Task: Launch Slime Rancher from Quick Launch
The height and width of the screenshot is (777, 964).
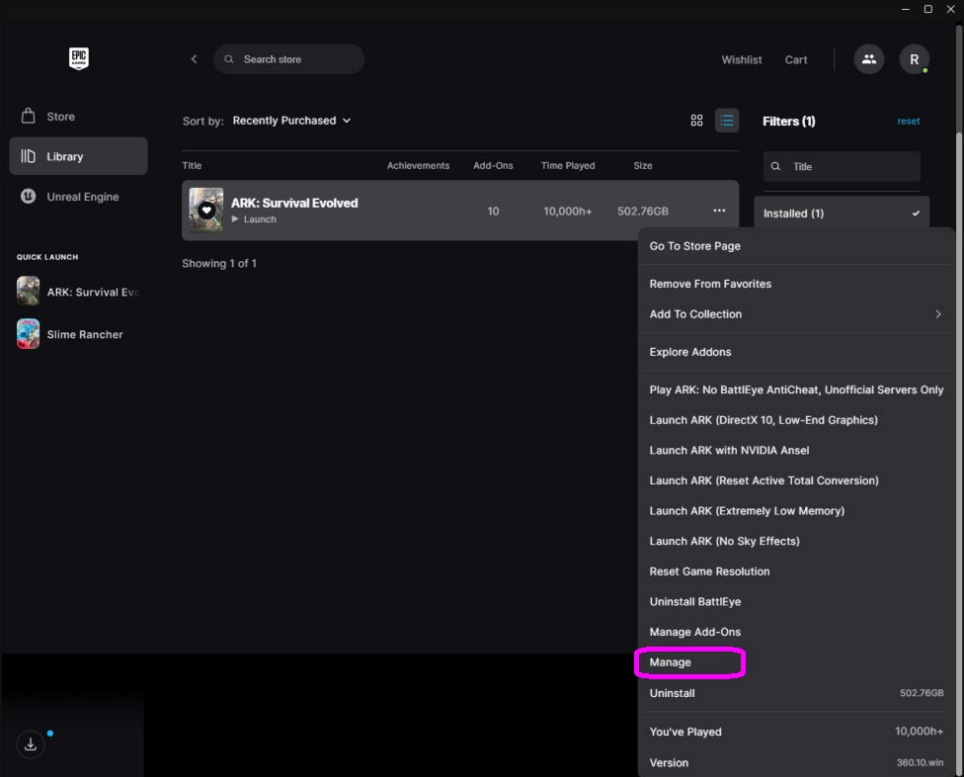Action: (70, 334)
